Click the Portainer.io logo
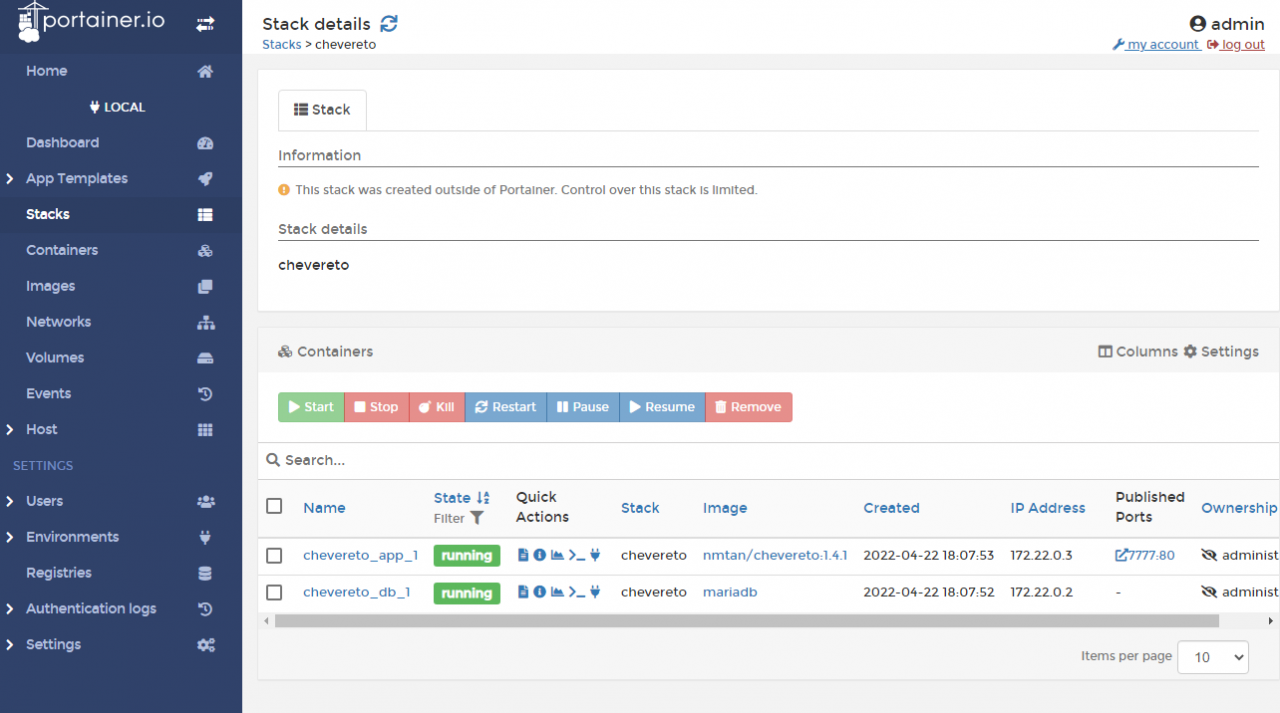The height and width of the screenshot is (713, 1280). (91, 22)
